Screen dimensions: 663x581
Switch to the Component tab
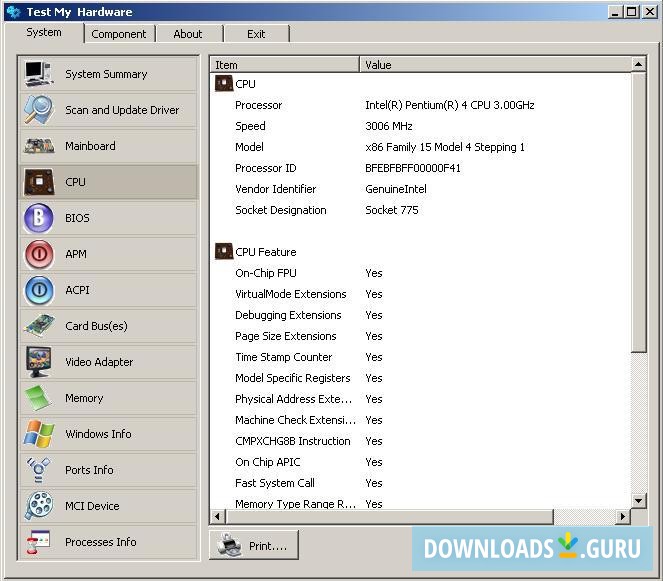pos(118,34)
